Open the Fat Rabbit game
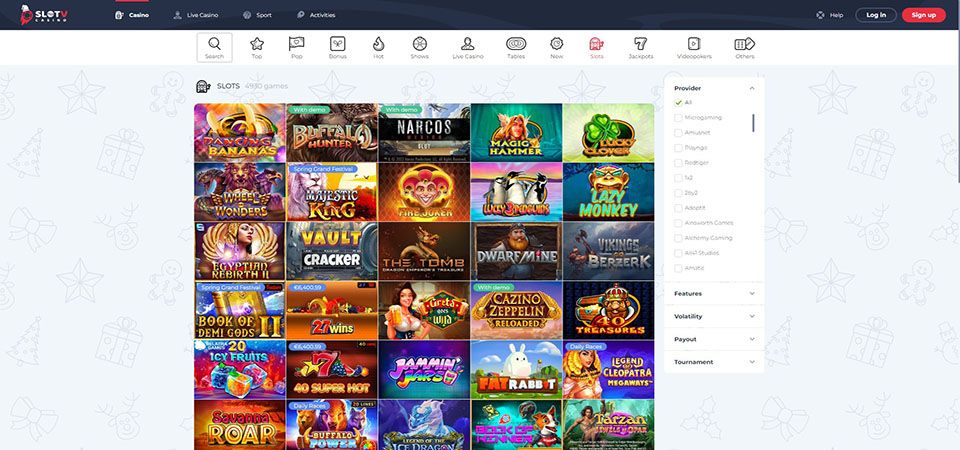The image size is (960, 450). coord(516,370)
